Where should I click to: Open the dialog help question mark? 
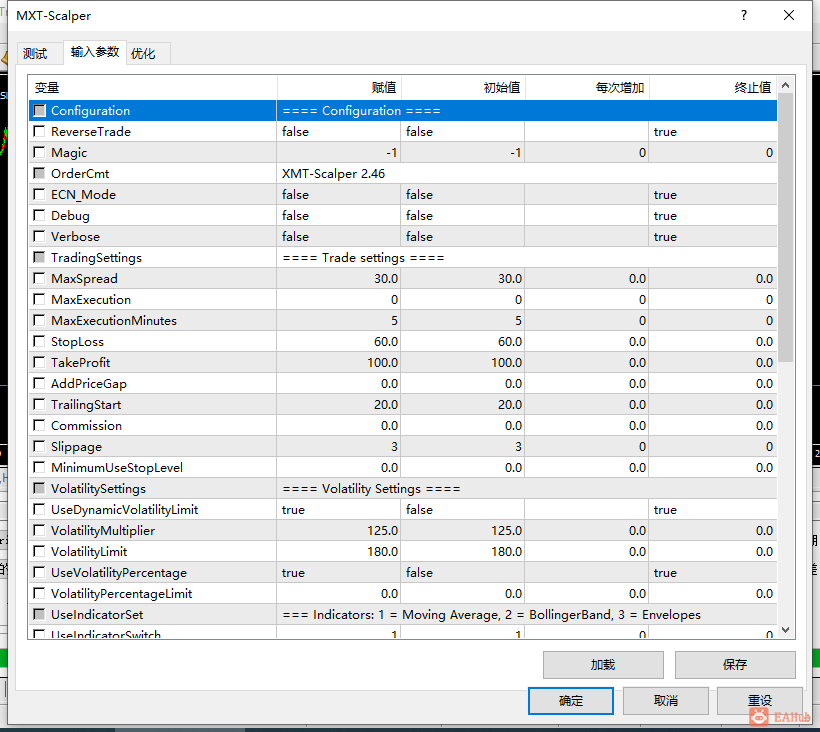click(744, 15)
